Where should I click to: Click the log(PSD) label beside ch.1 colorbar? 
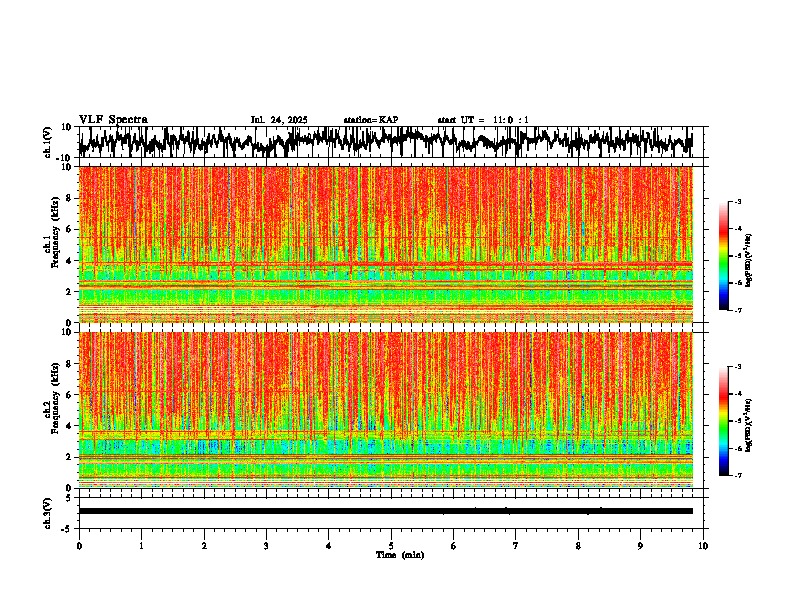748,261
